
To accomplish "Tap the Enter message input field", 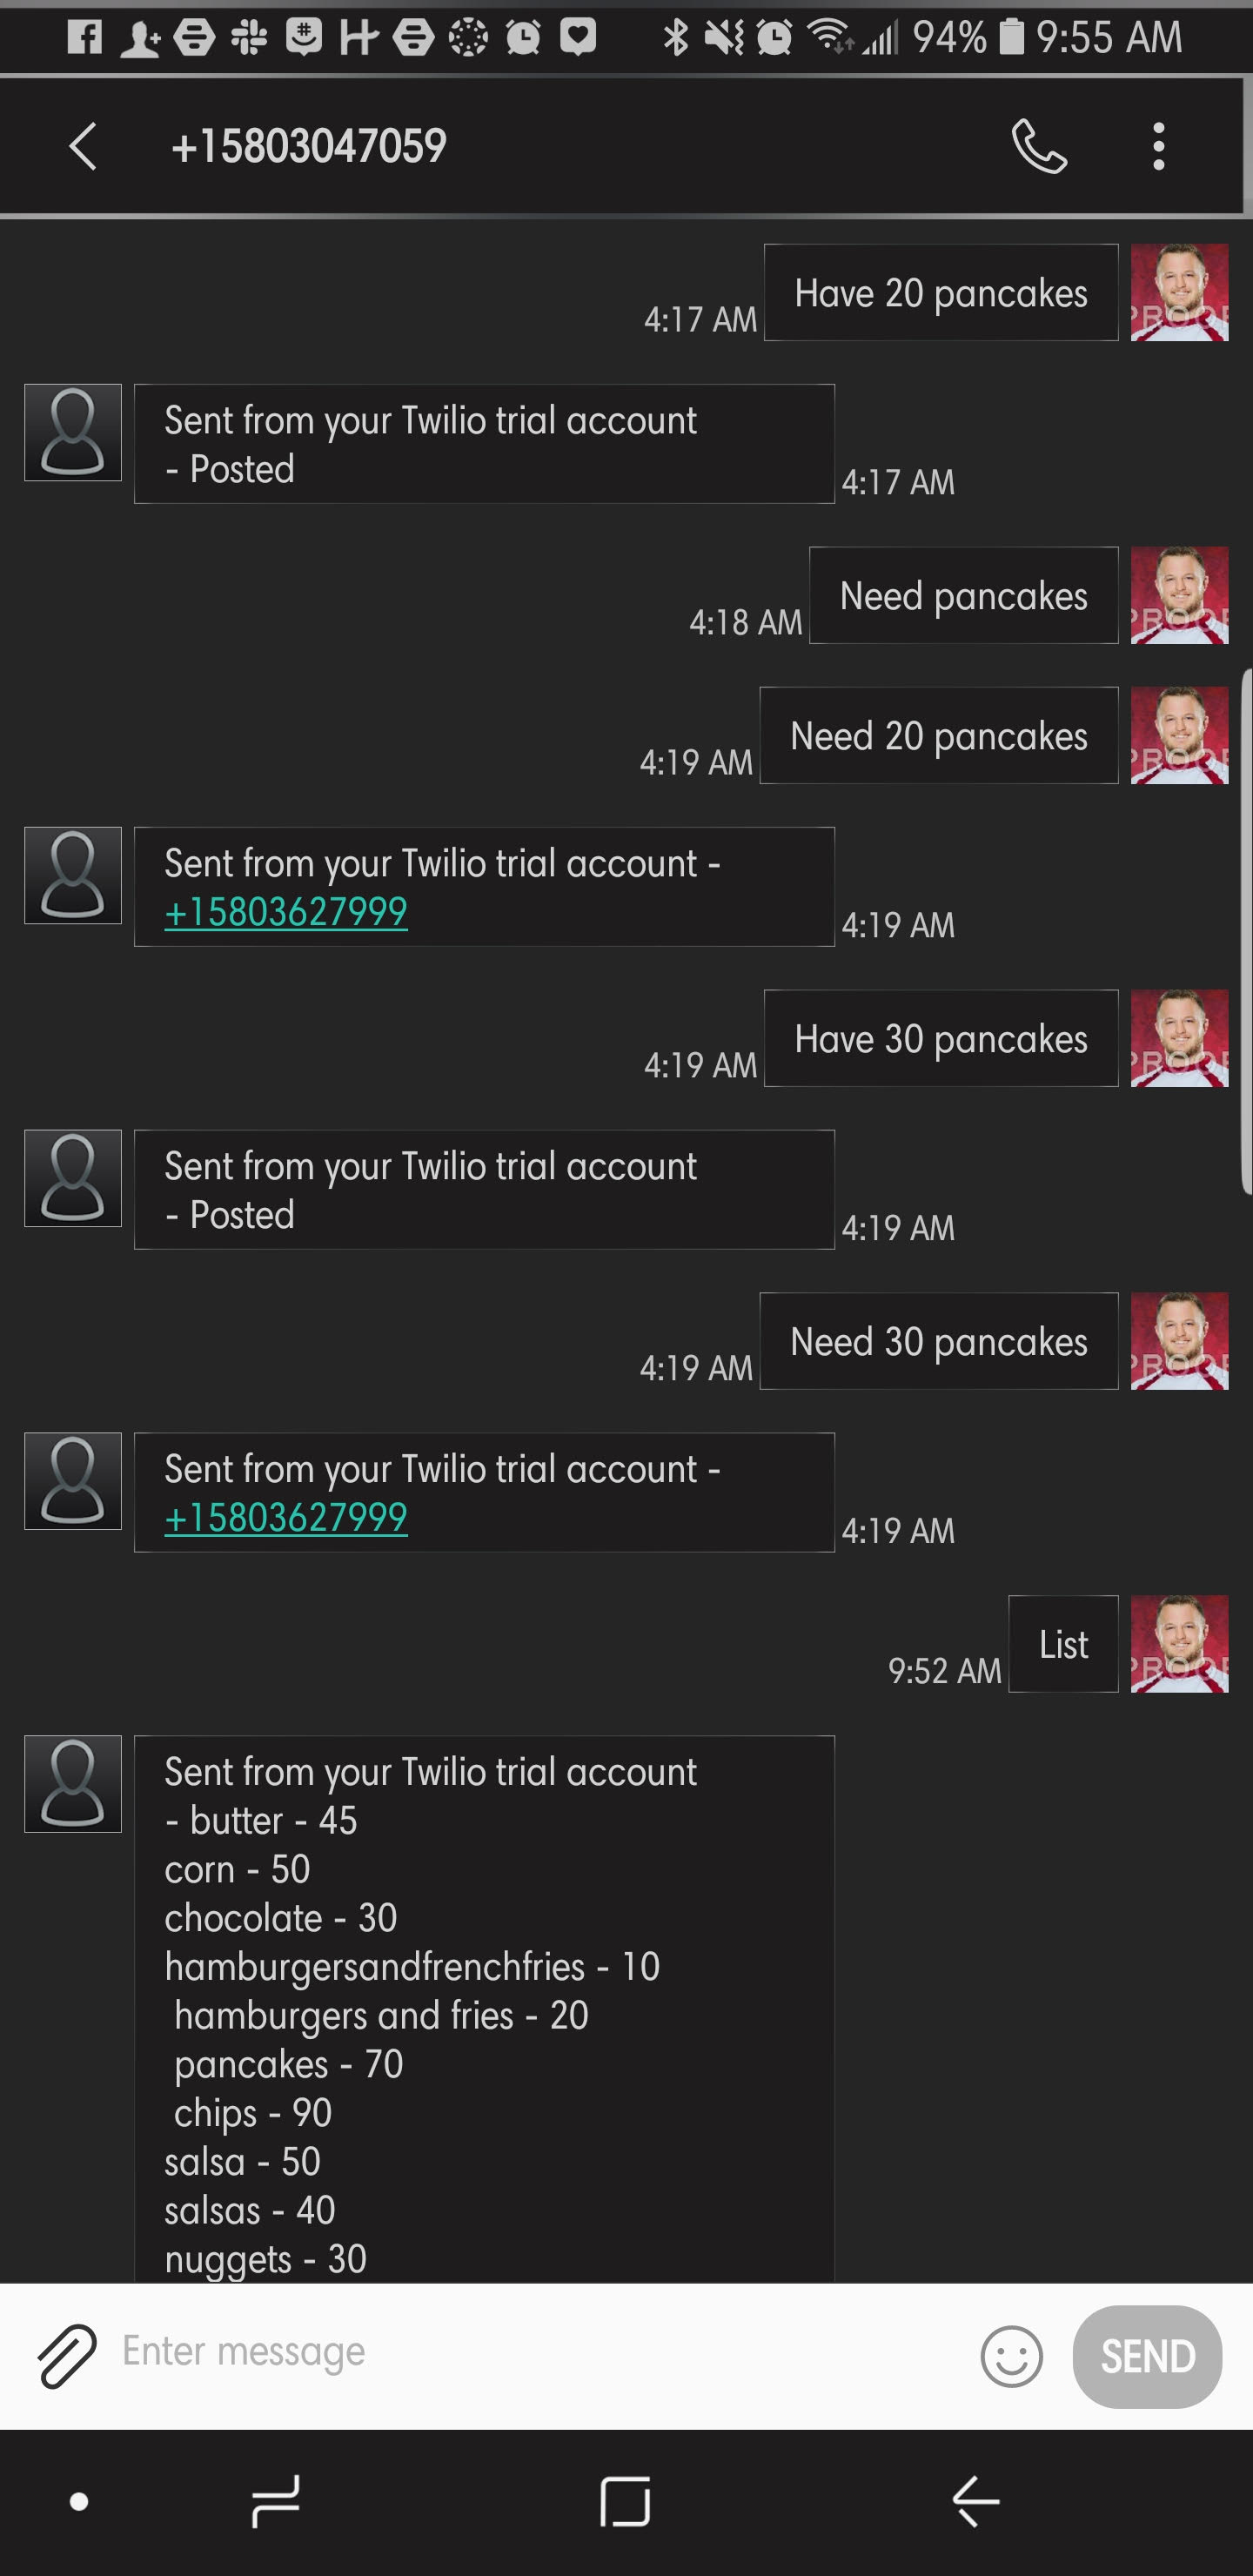I will pyautogui.click(x=540, y=2351).
